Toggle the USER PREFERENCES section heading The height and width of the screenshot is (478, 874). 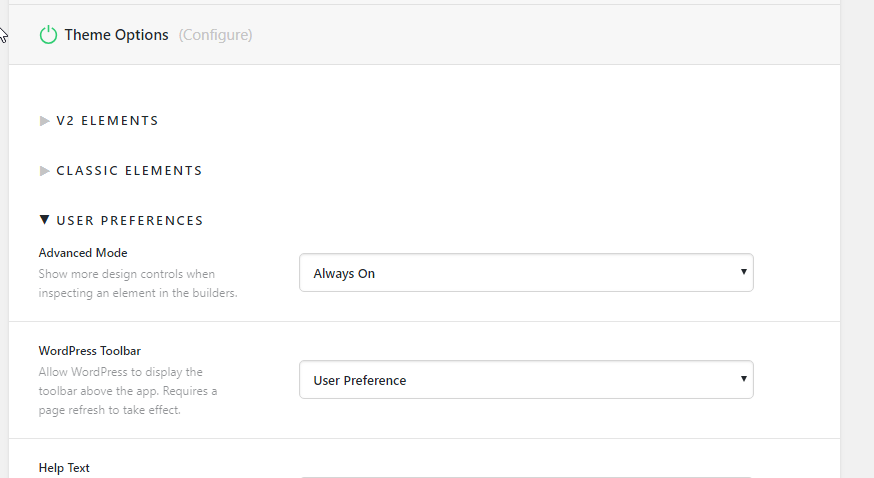coord(130,221)
